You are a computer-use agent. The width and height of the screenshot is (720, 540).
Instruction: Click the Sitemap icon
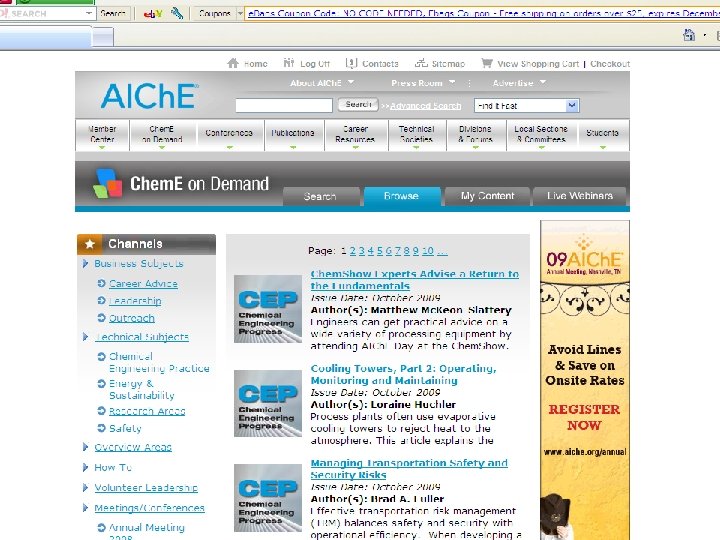coord(421,63)
